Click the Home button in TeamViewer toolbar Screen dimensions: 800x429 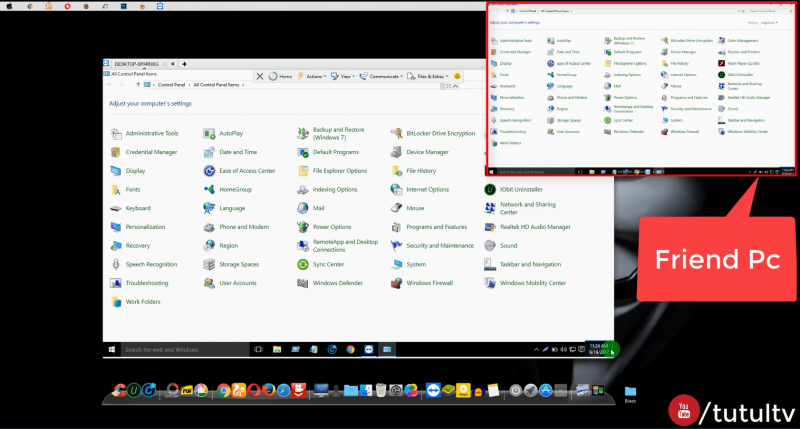[280, 76]
